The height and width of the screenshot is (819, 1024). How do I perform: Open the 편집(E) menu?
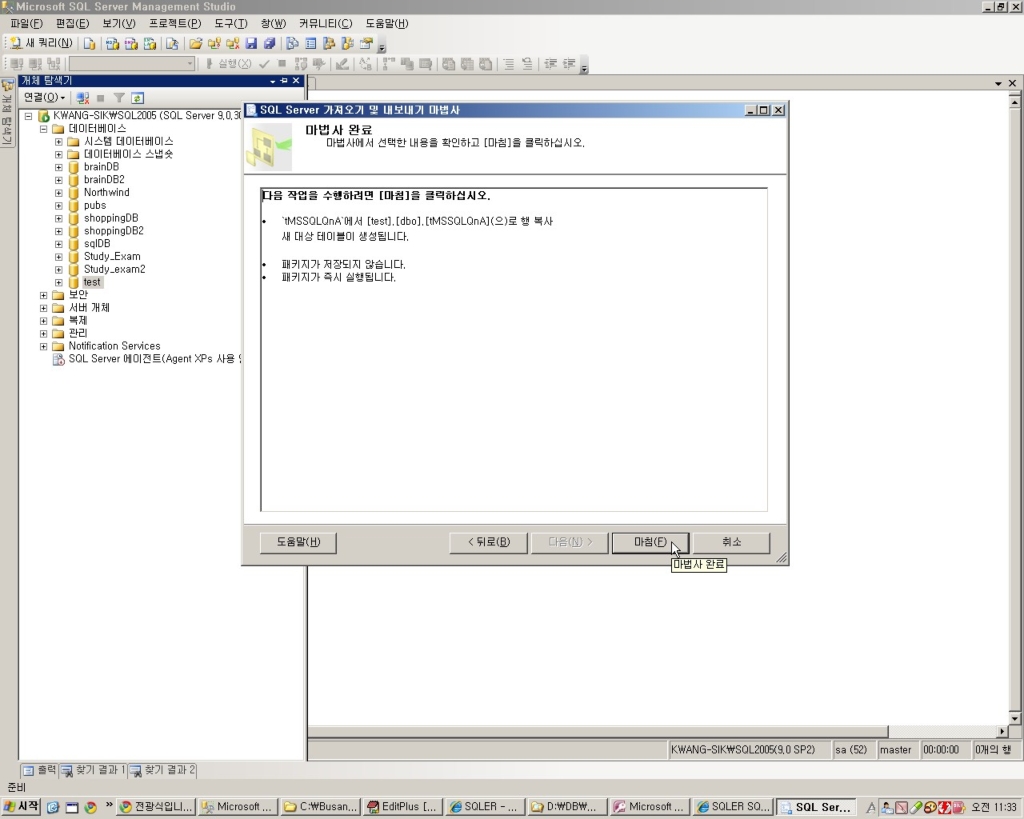(x=72, y=24)
